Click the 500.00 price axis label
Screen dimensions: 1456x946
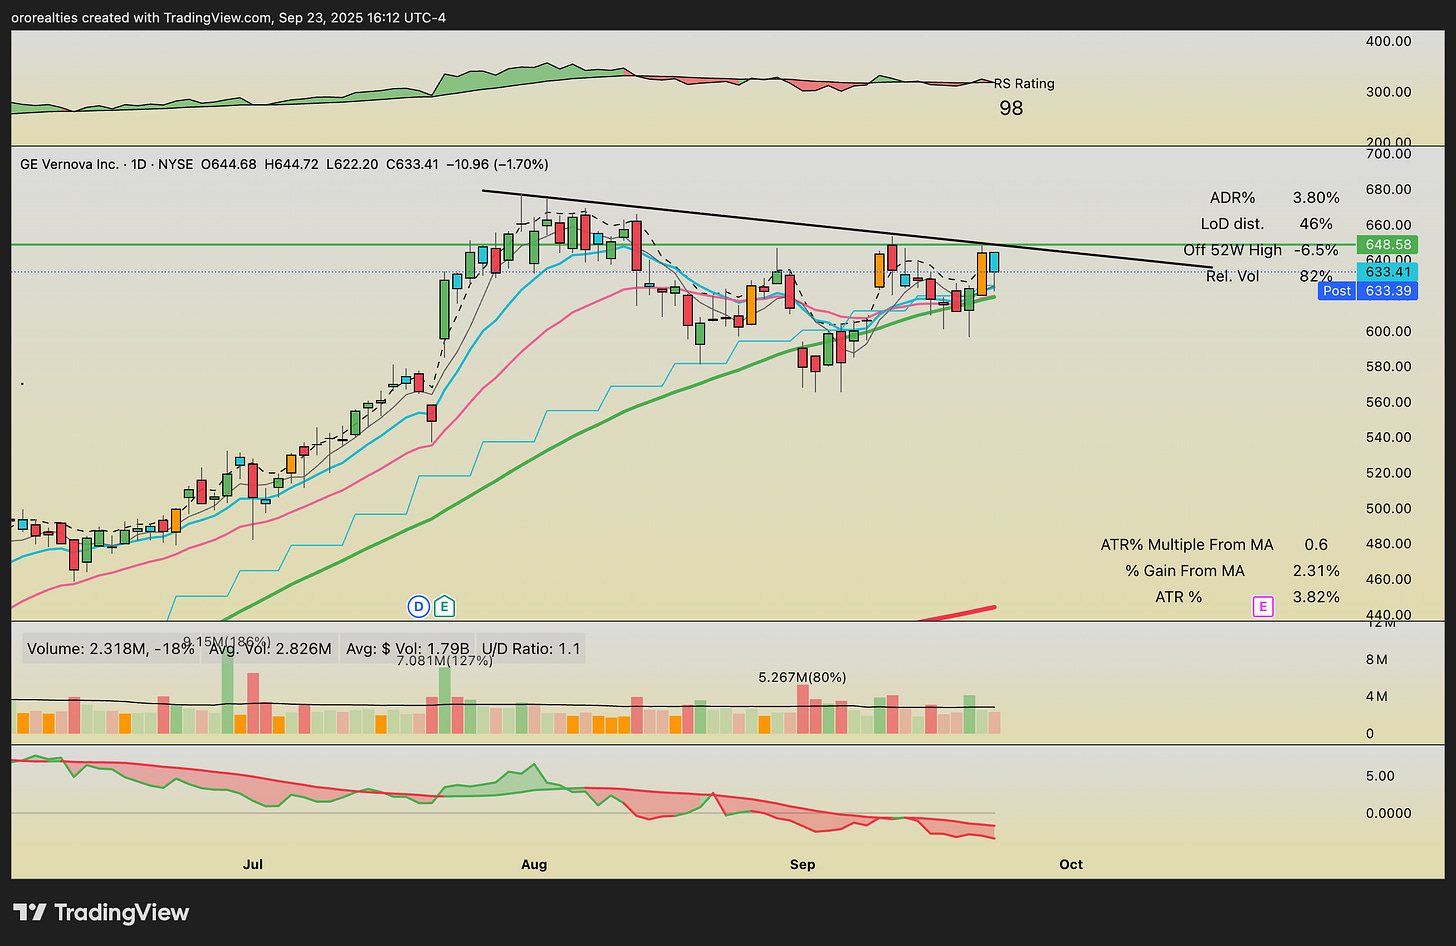(1389, 508)
